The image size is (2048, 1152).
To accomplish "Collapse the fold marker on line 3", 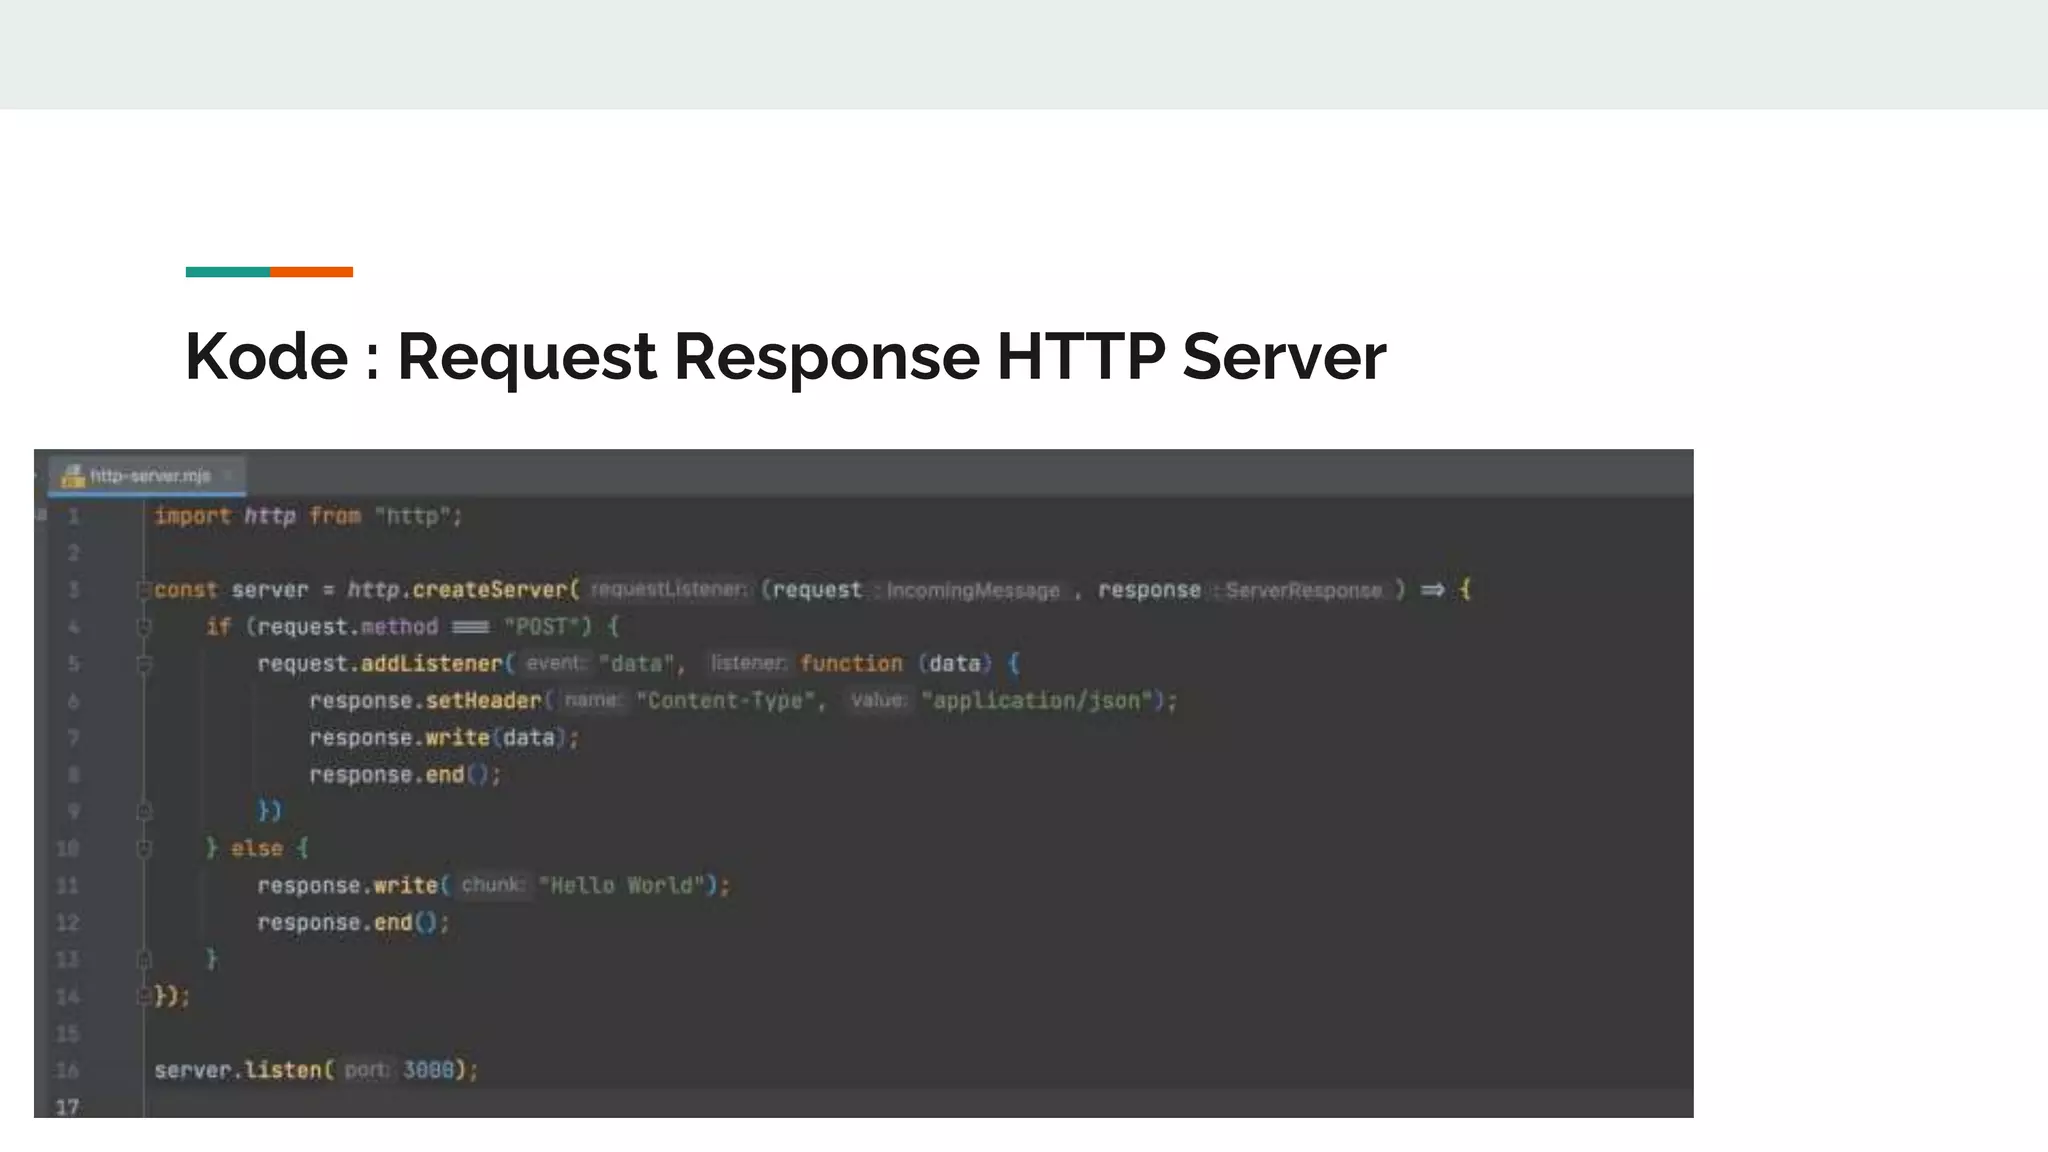I will tap(144, 590).
